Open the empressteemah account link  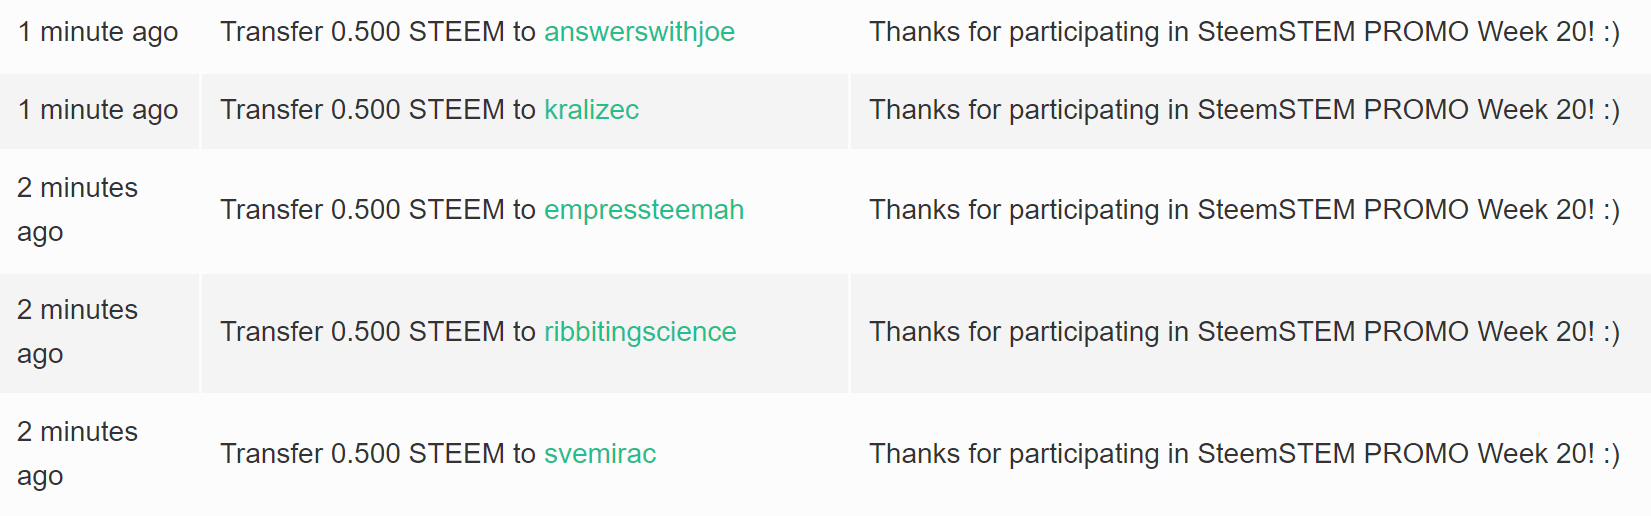(644, 210)
